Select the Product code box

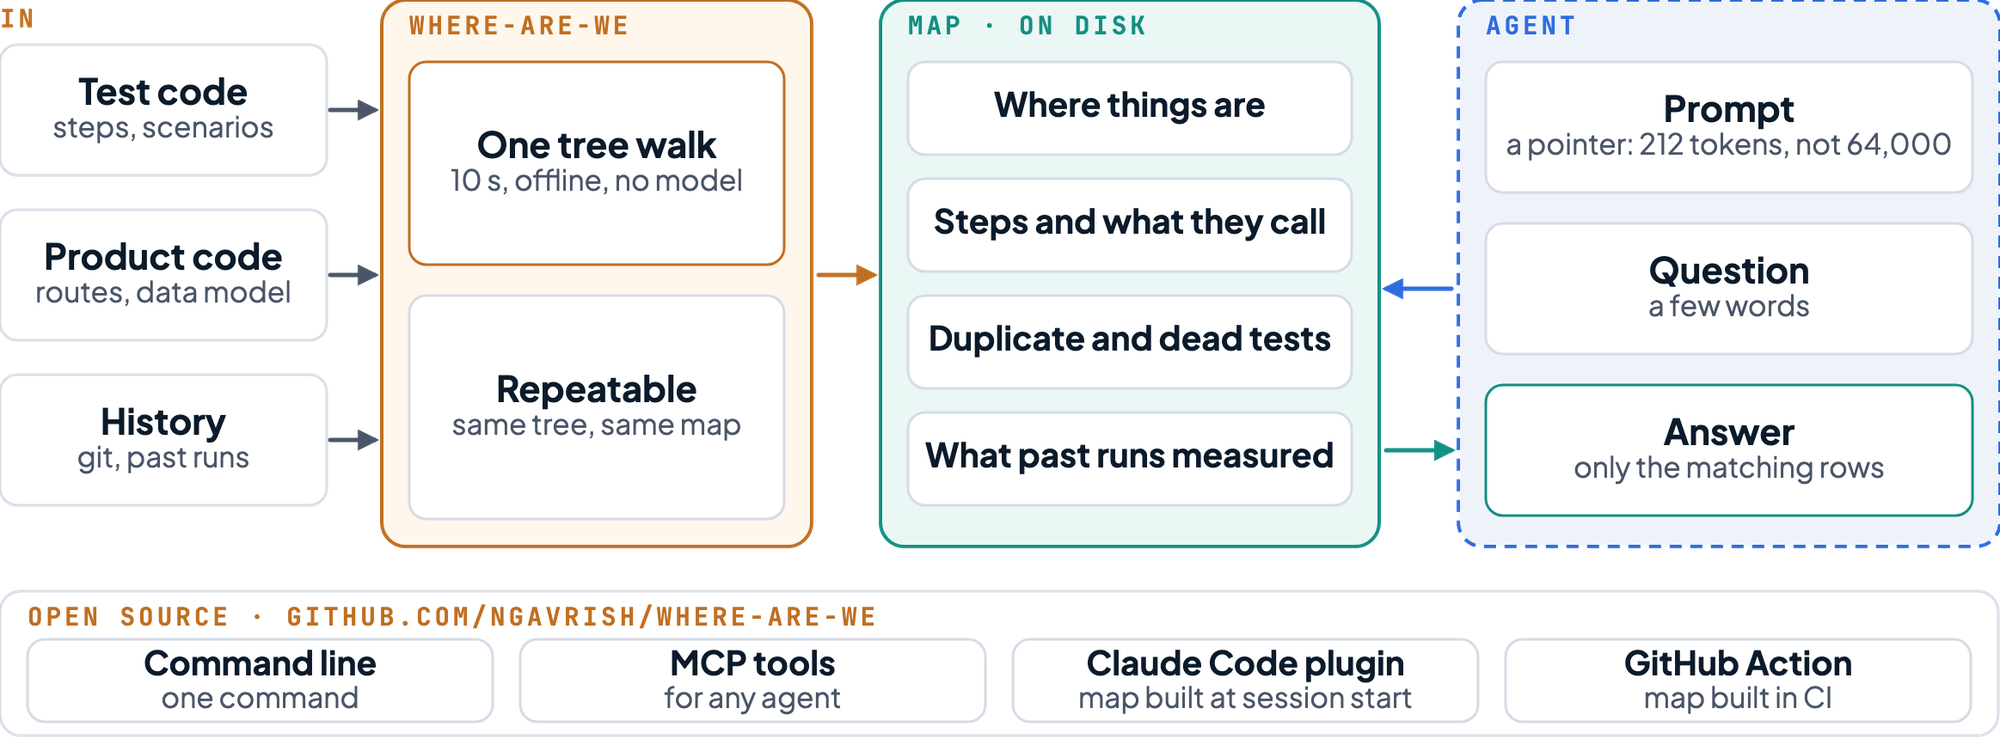click(163, 275)
